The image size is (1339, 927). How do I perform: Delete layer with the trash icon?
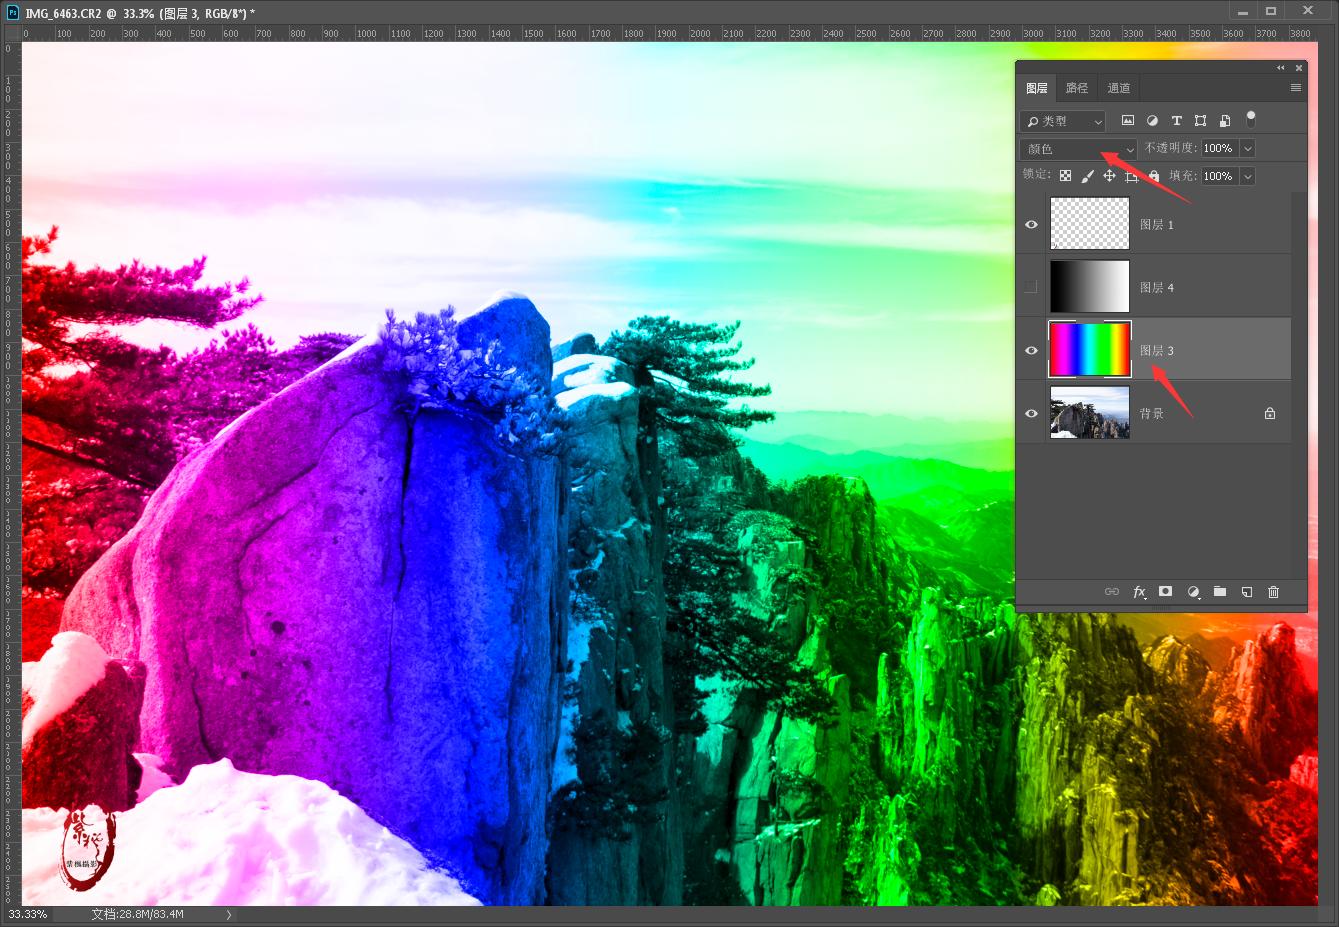coord(1273,592)
